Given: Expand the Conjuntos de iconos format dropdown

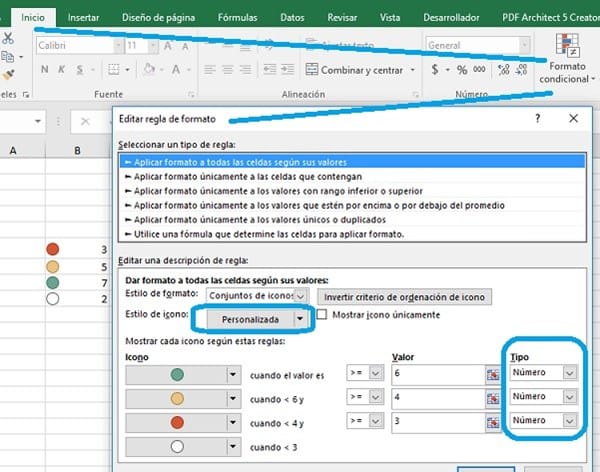Looking at the screenshot, I should (x=301, y=296).
